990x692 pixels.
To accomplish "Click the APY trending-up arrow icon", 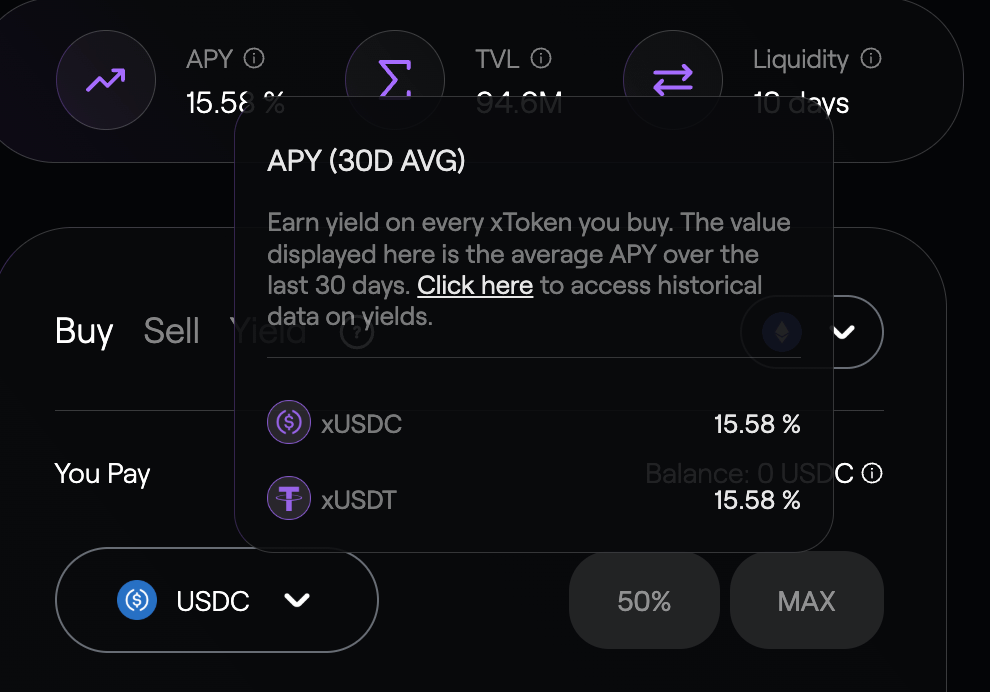I will (105, 80).
